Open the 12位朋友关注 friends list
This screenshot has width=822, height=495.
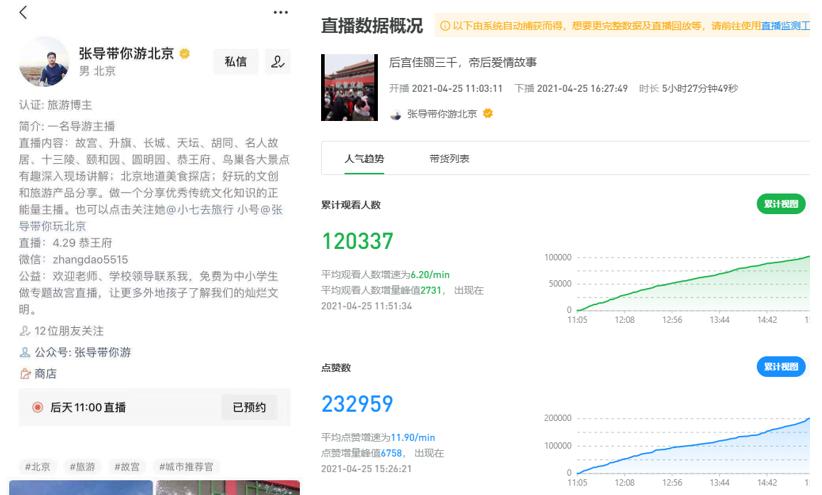[x=69, y=331]
